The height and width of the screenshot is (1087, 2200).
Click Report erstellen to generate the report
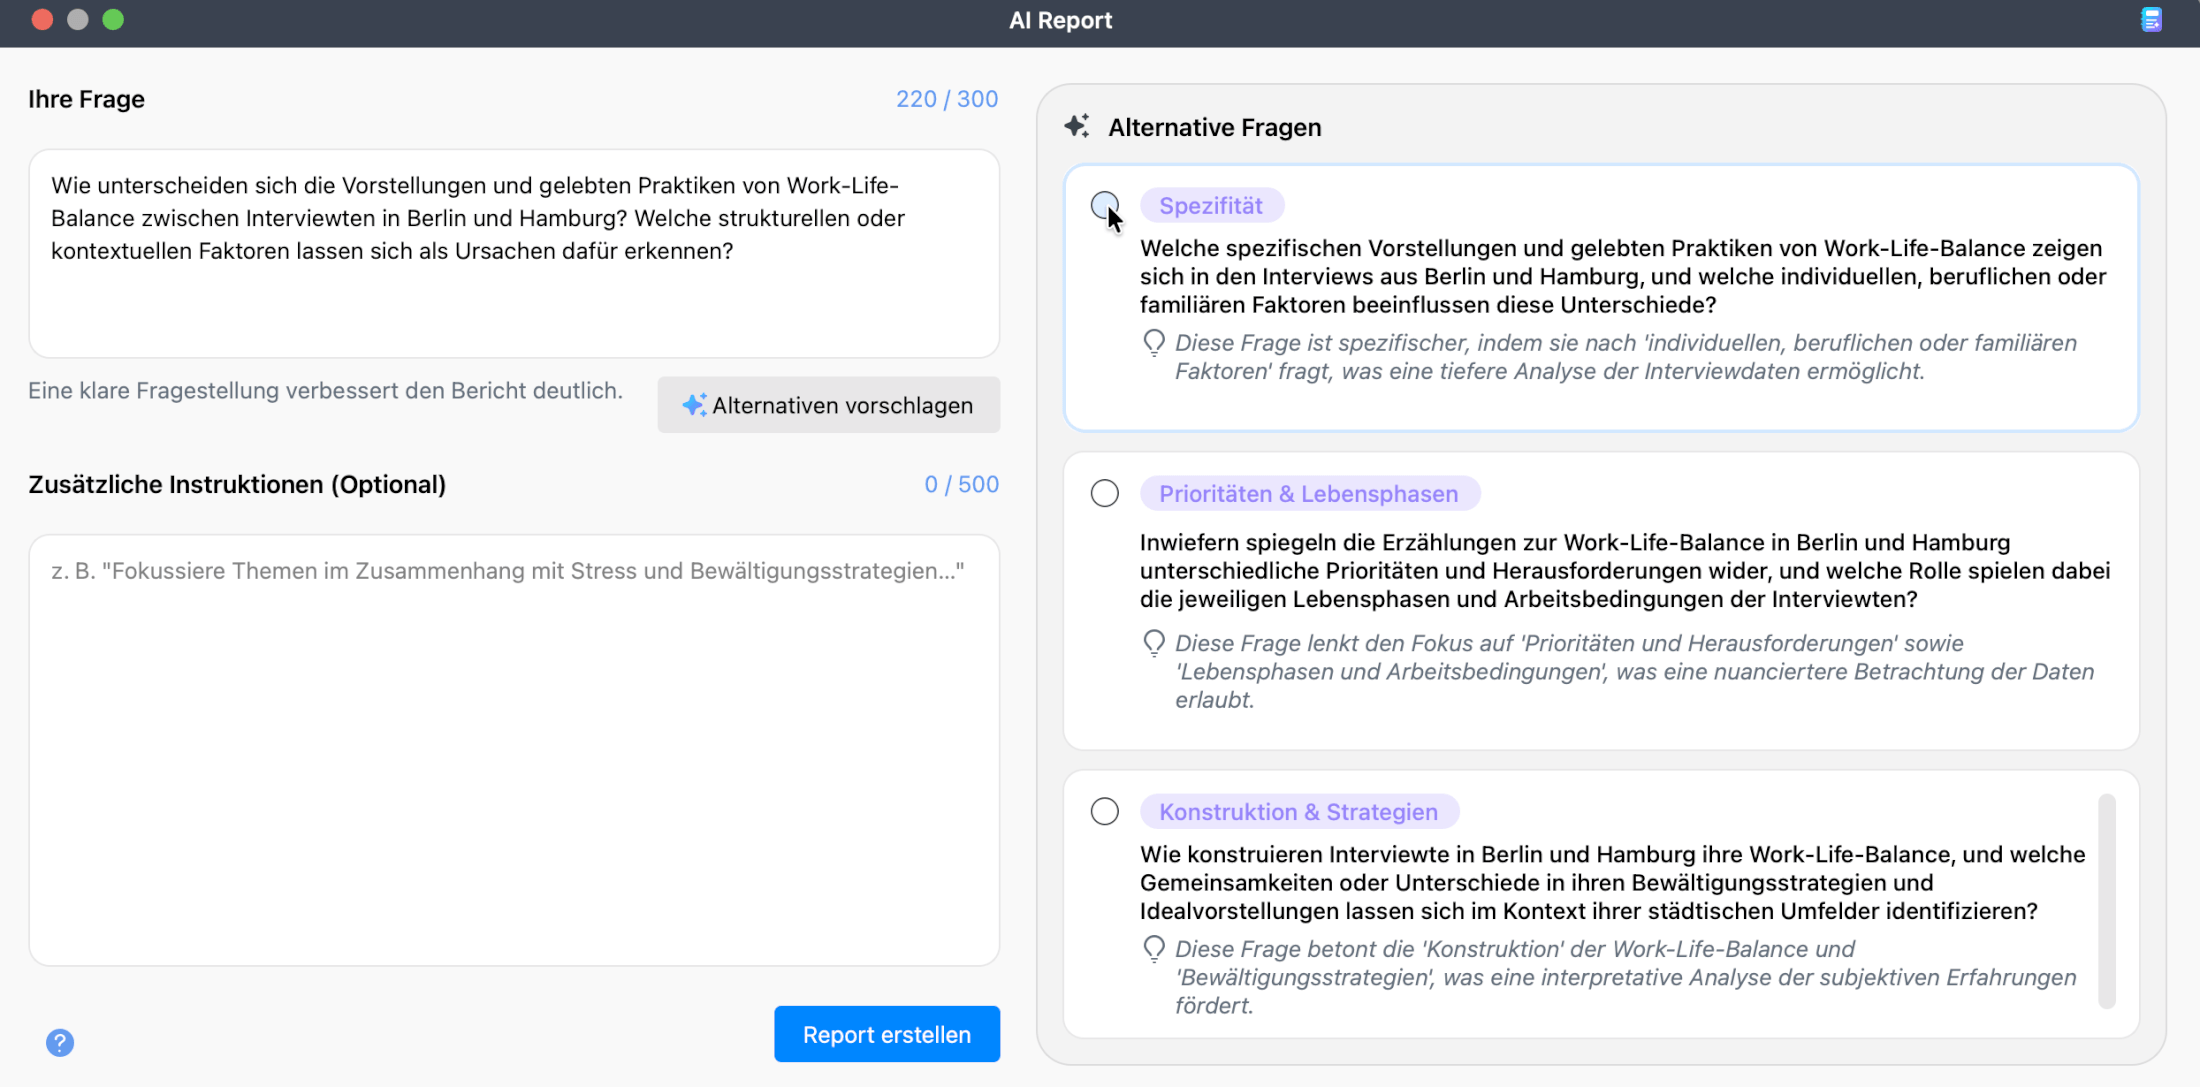tap(886, 1033)
